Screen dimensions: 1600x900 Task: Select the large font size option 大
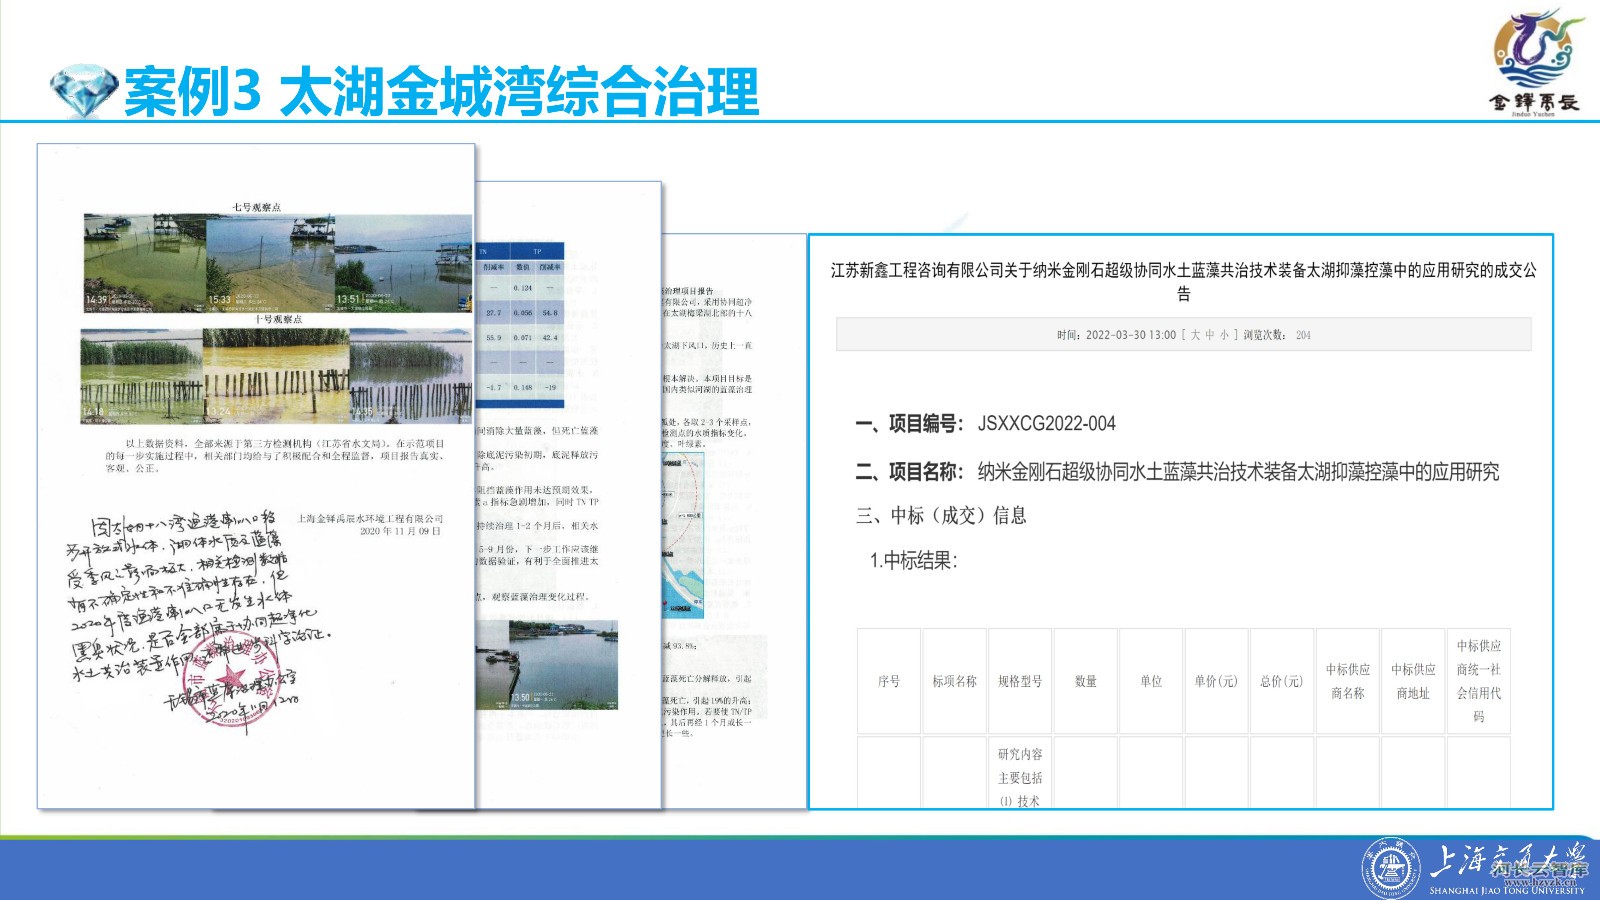coord(1195,335)
